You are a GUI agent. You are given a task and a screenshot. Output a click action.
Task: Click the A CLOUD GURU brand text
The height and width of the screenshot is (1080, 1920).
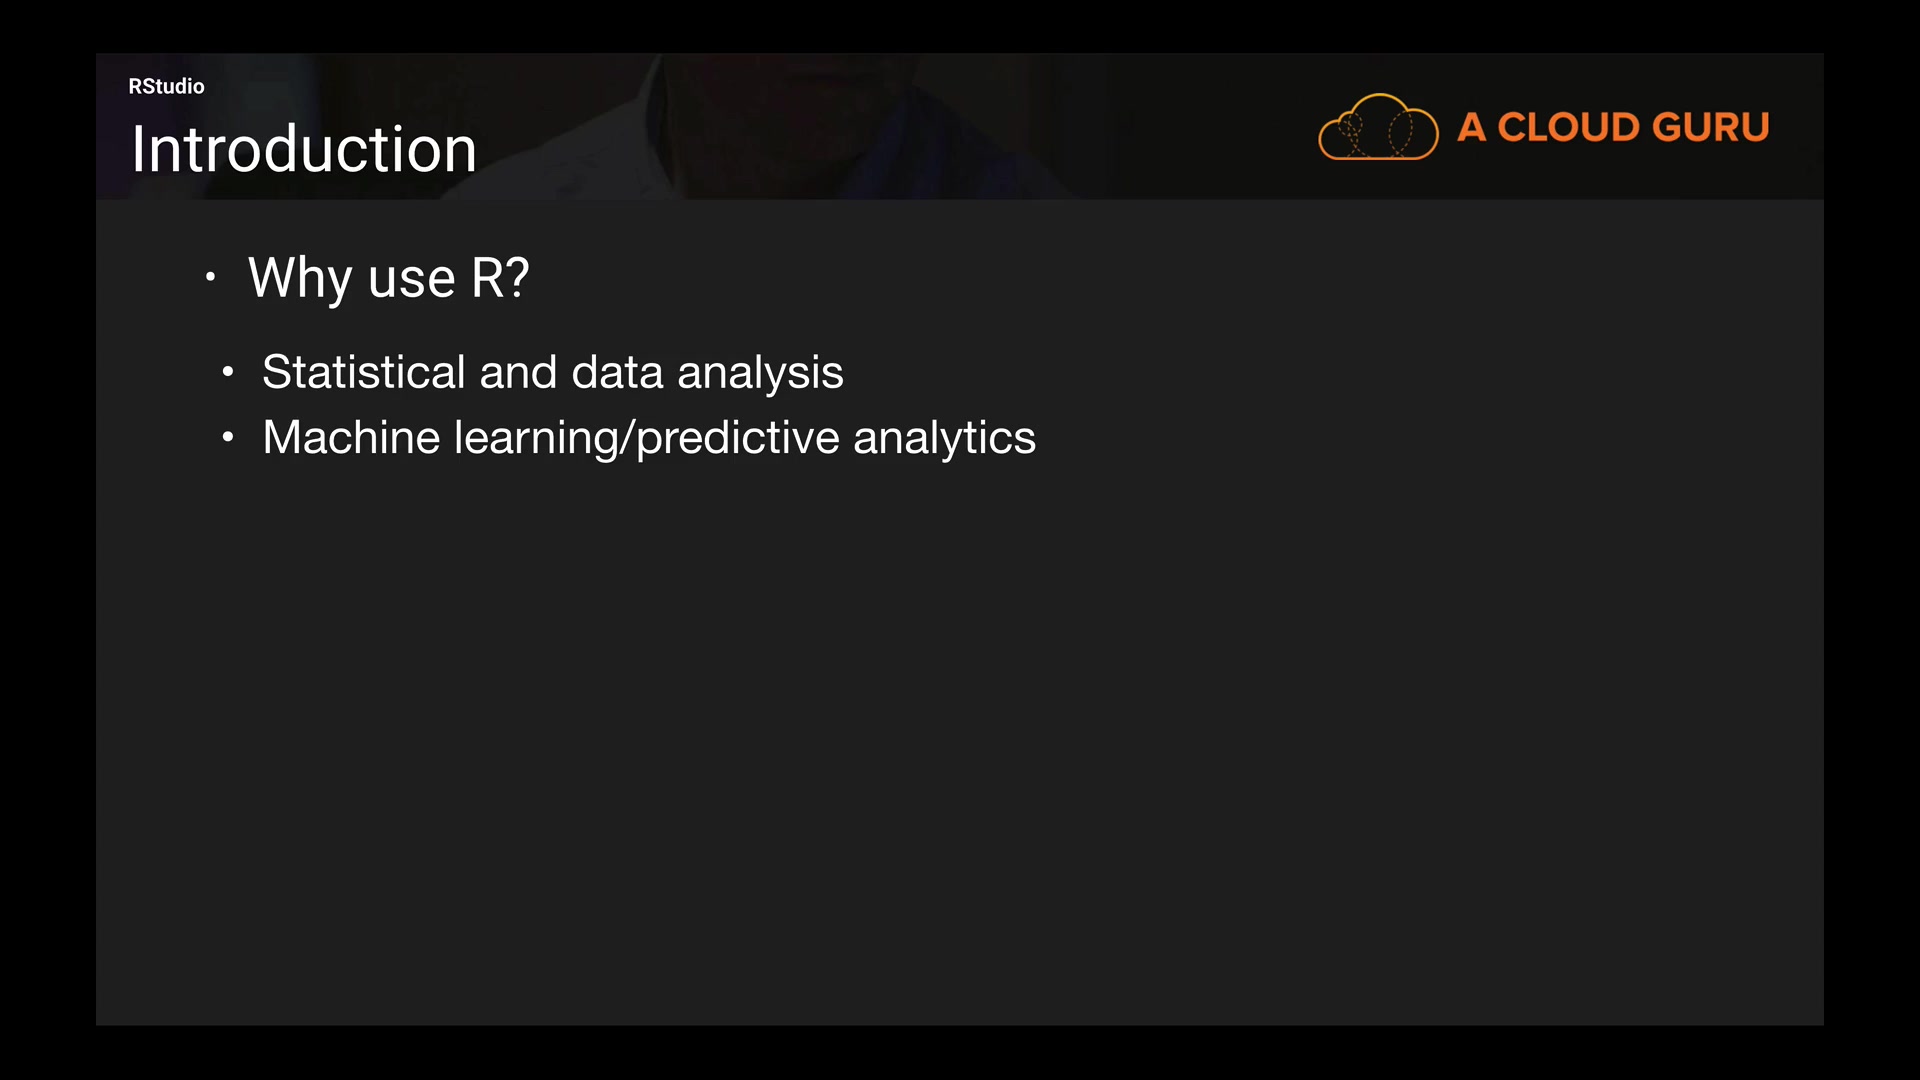tap(1613, 127)
